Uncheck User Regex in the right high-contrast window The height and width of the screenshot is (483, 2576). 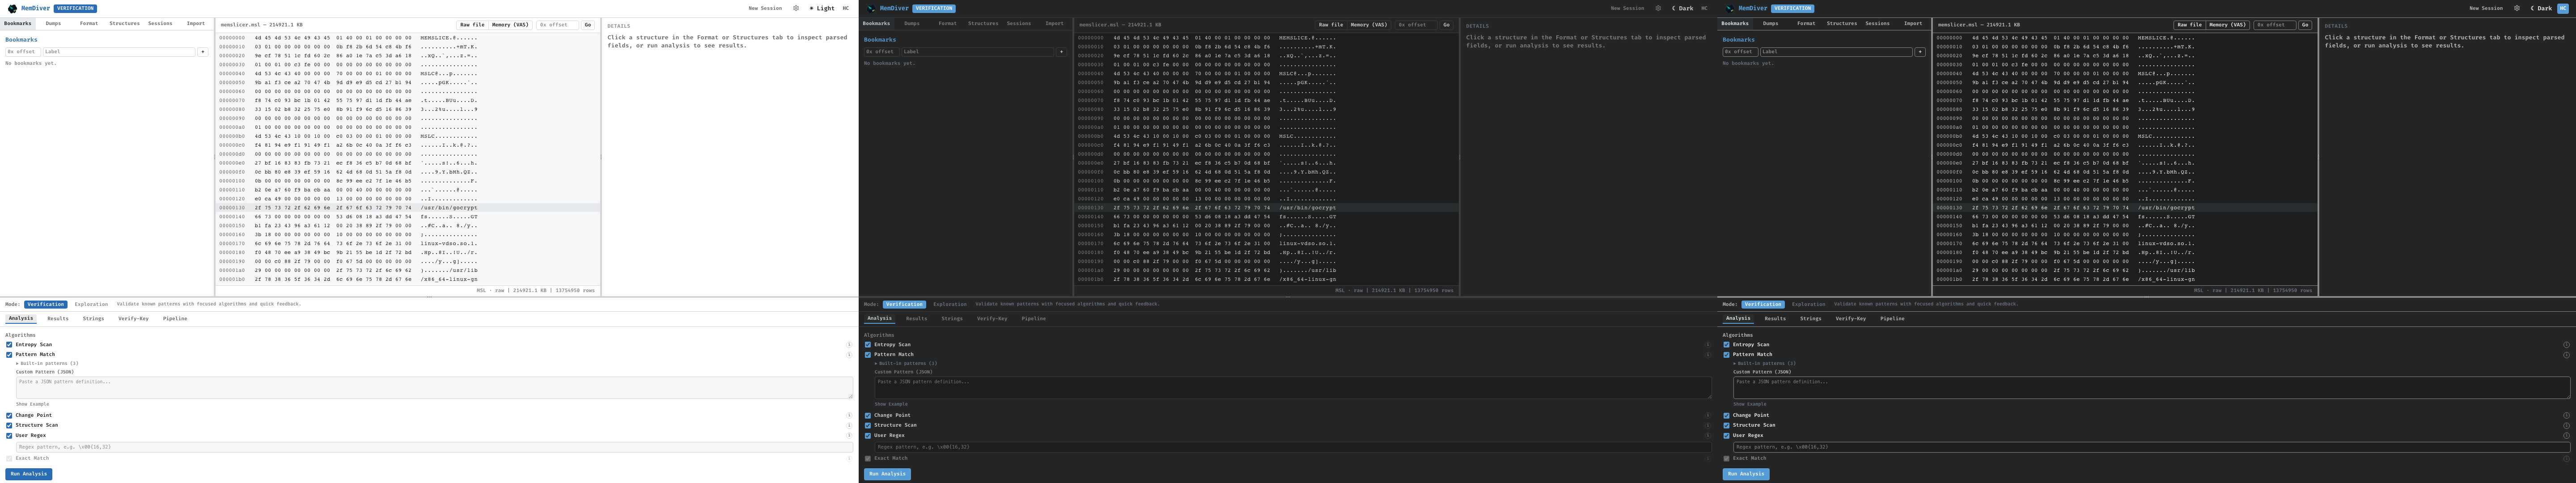tap(1726, 435)
